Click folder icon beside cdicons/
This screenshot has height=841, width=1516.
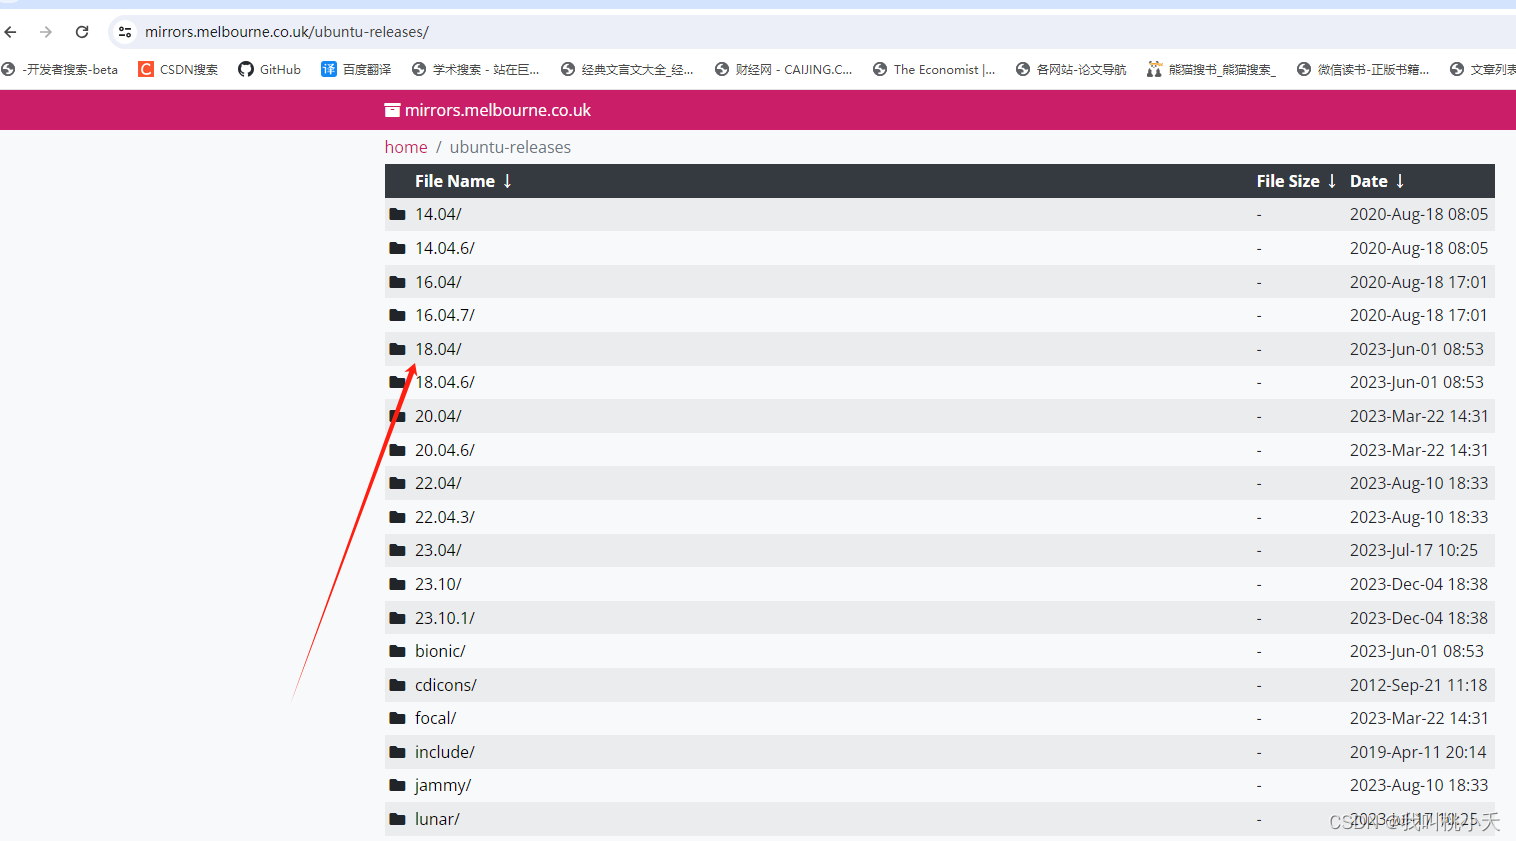[397, 685]
